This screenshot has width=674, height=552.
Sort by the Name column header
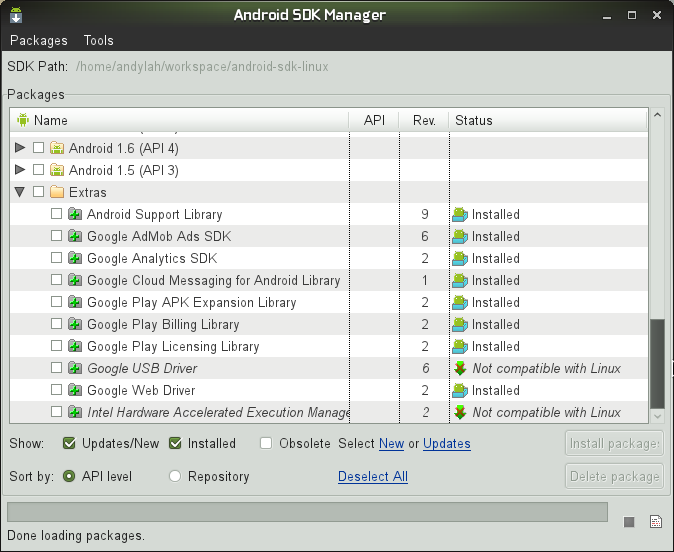179,120
